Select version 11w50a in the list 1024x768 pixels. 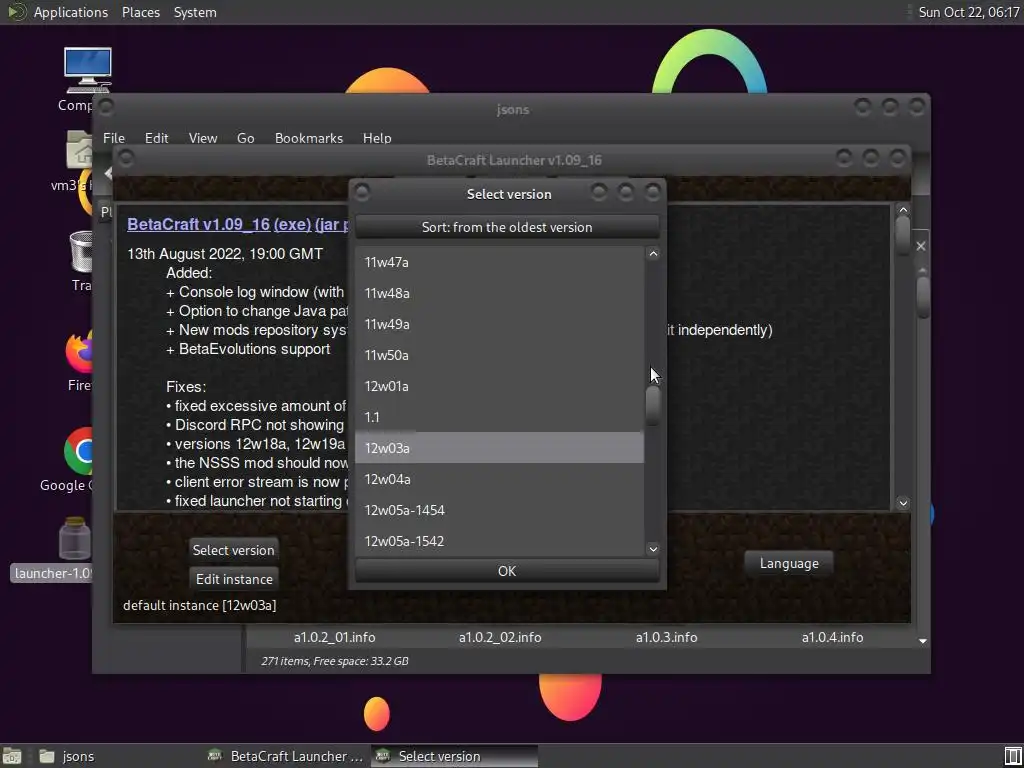tap(499, 355)
